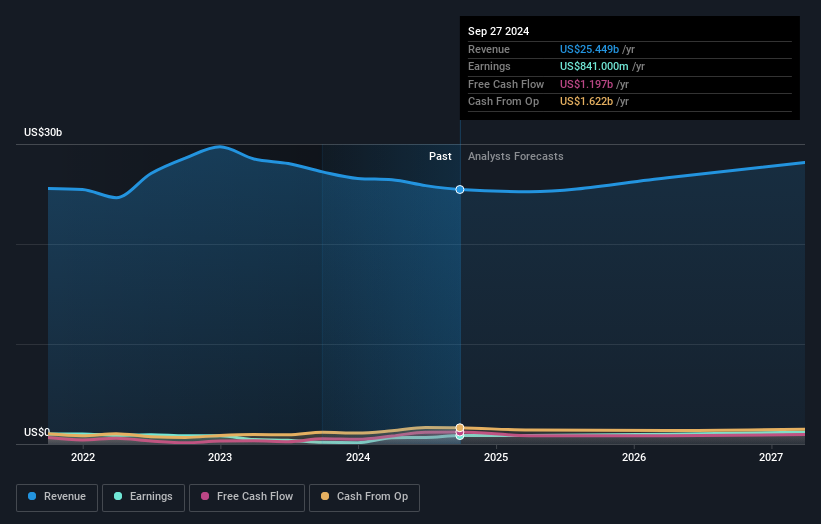Click the US$25.449b revenue value
Image resolution: width=821 pixels, height=524 pixels.
[x=590, y=49]
